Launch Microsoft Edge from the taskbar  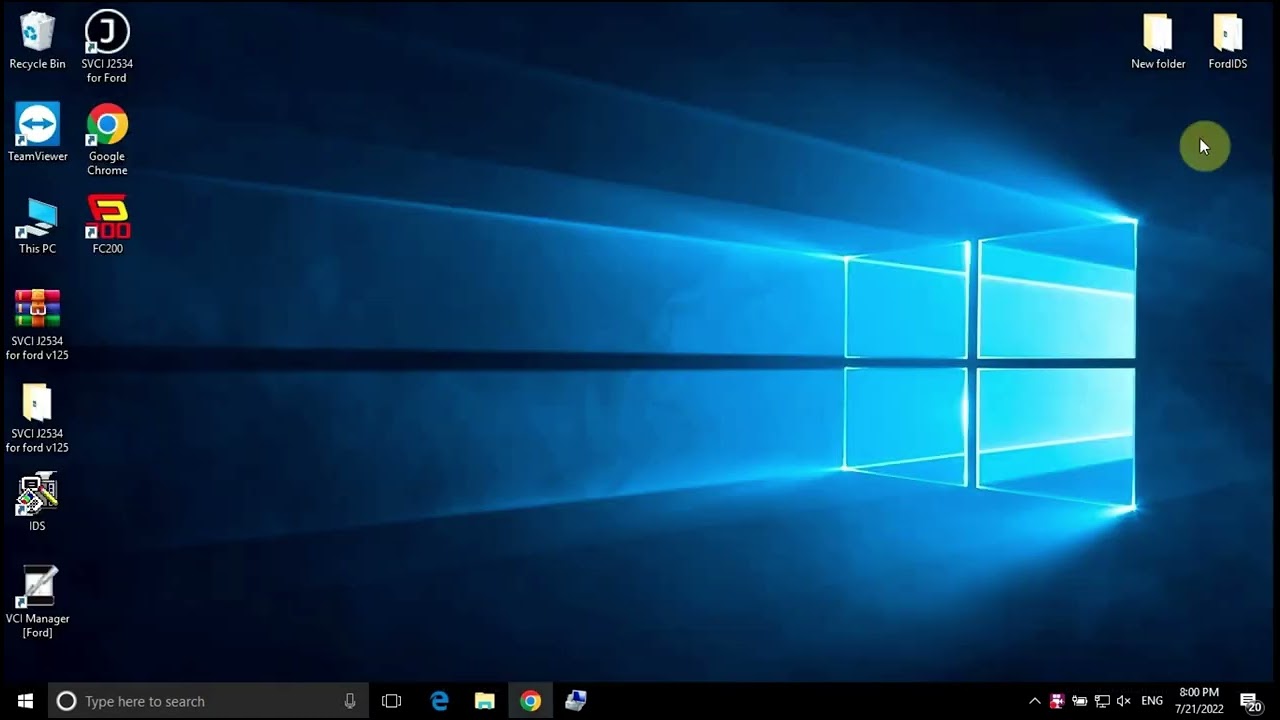[439, 701]
